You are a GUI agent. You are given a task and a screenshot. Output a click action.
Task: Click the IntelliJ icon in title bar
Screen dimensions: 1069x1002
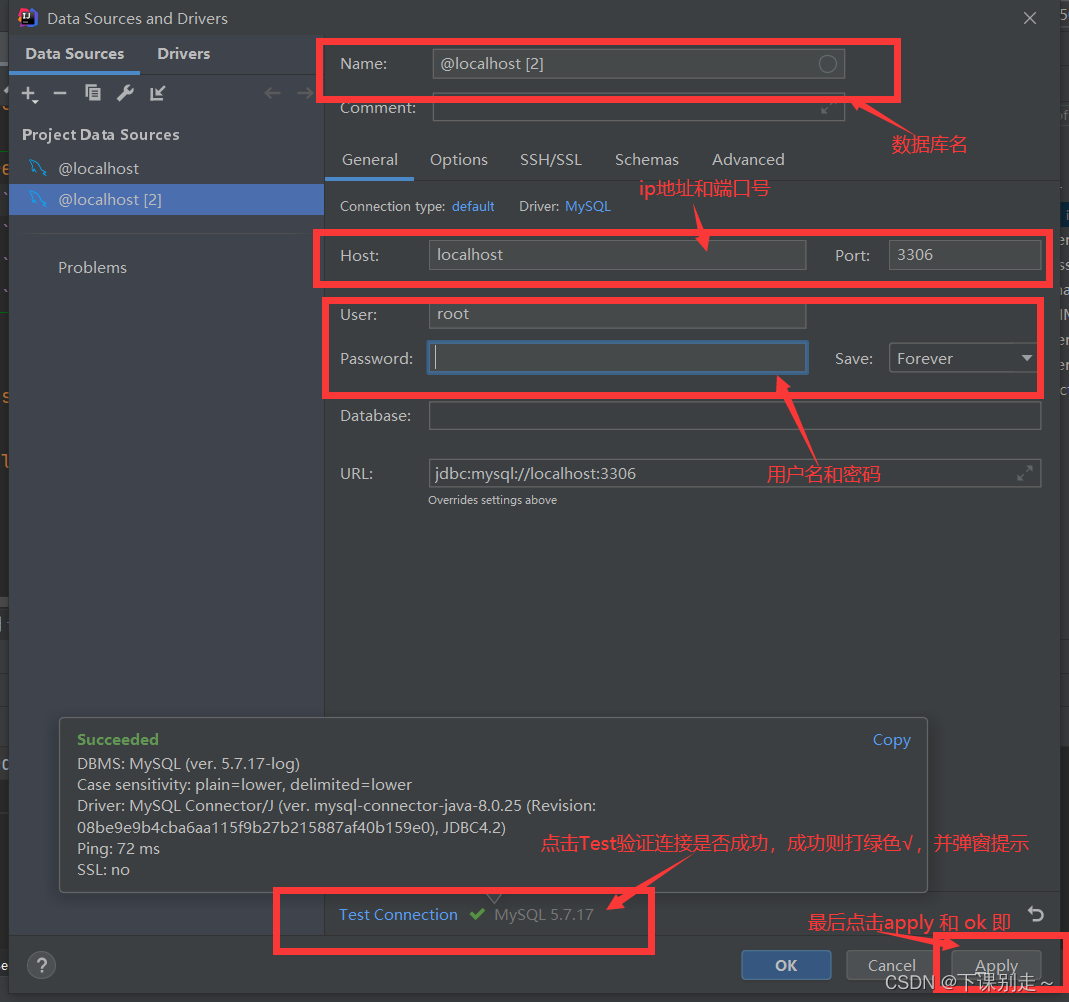tap(27, 18)
